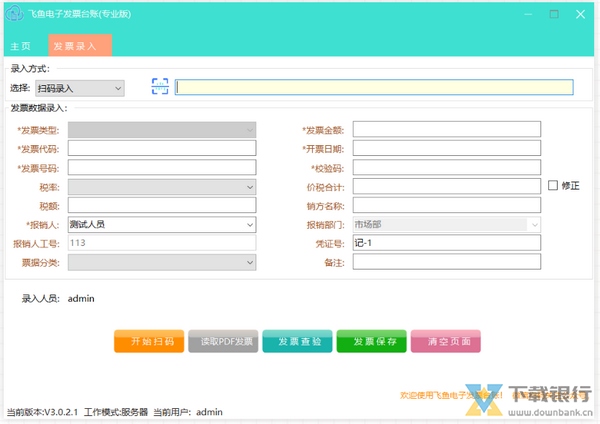Click the 清空页面 button
This screenshot has height=424, width=600.
[446, 341]
